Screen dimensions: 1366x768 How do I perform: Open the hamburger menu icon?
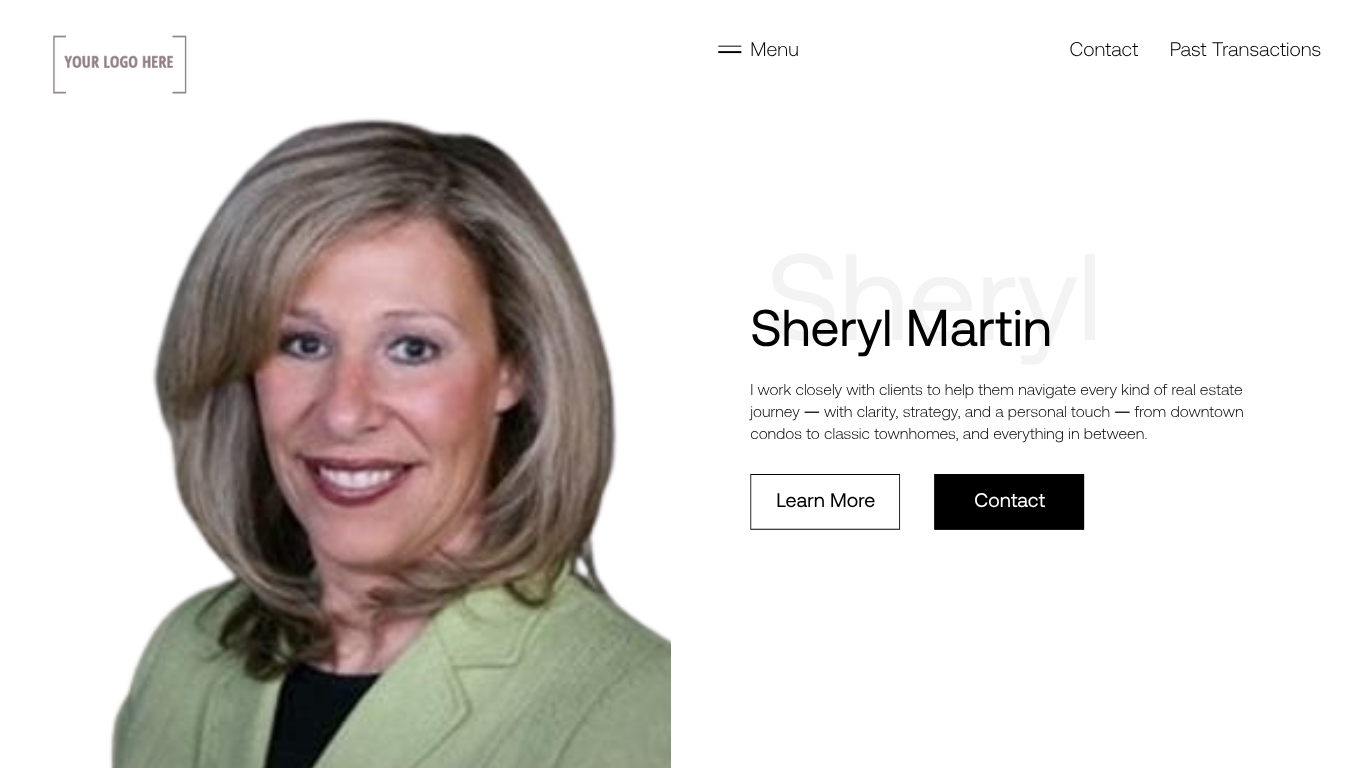point(729,49)
